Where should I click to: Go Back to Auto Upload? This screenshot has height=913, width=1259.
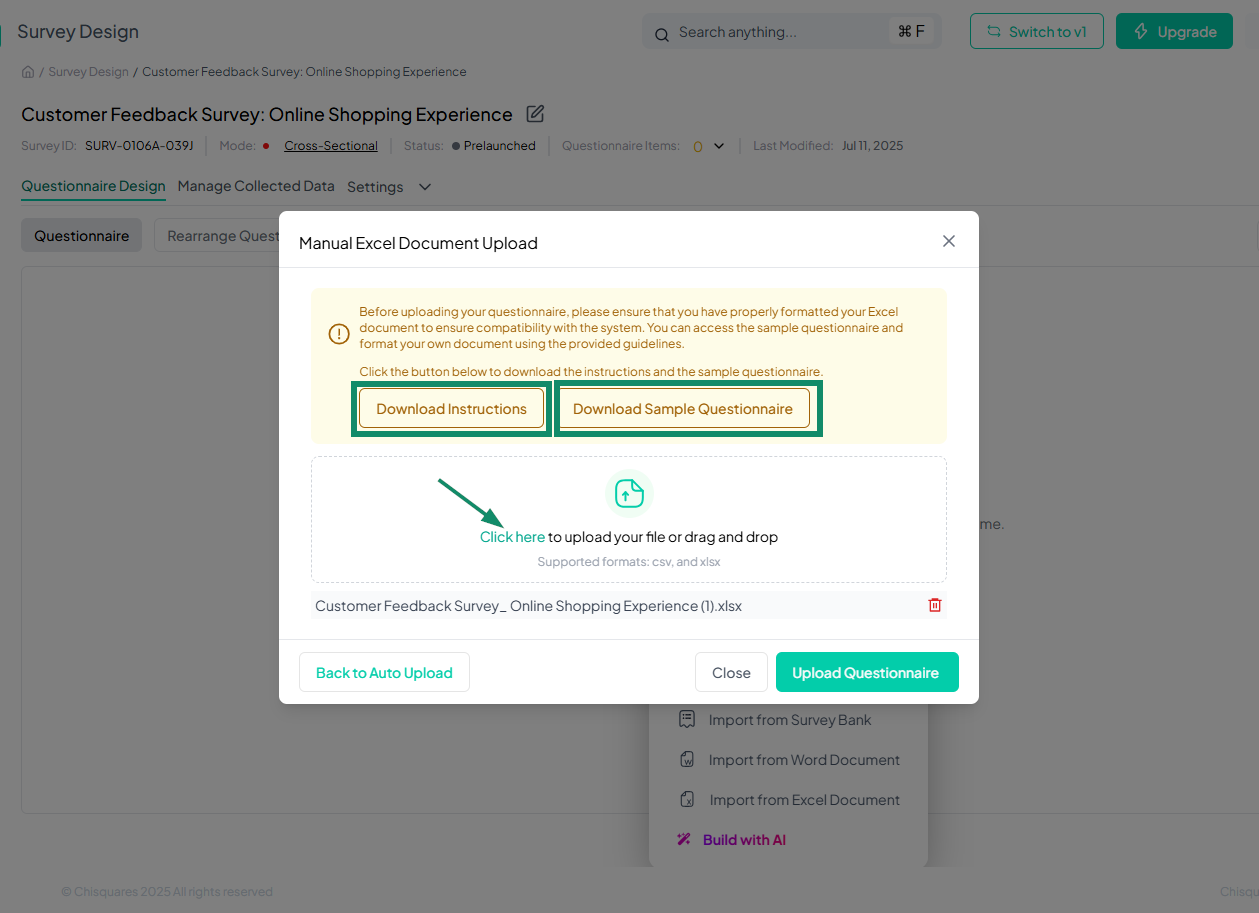click(x=384, y=673)
